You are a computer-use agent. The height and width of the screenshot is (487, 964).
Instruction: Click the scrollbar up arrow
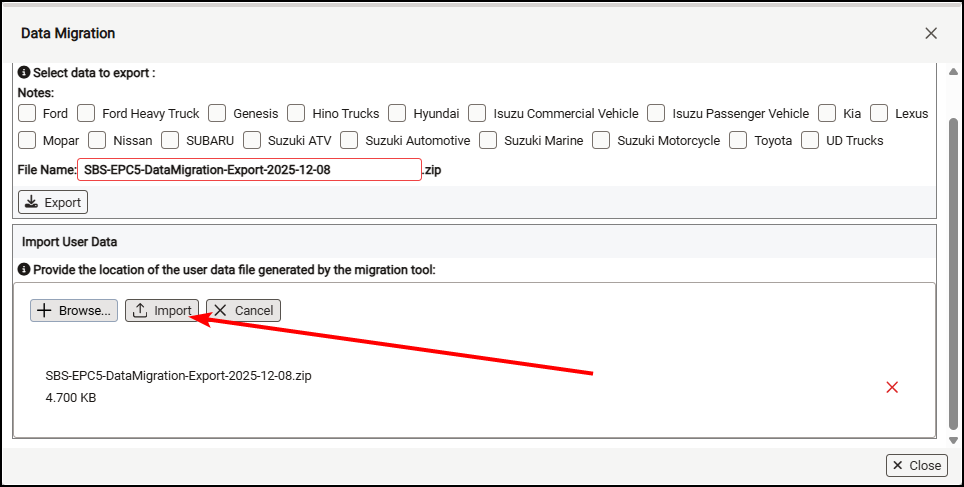(x=953, y=69)
